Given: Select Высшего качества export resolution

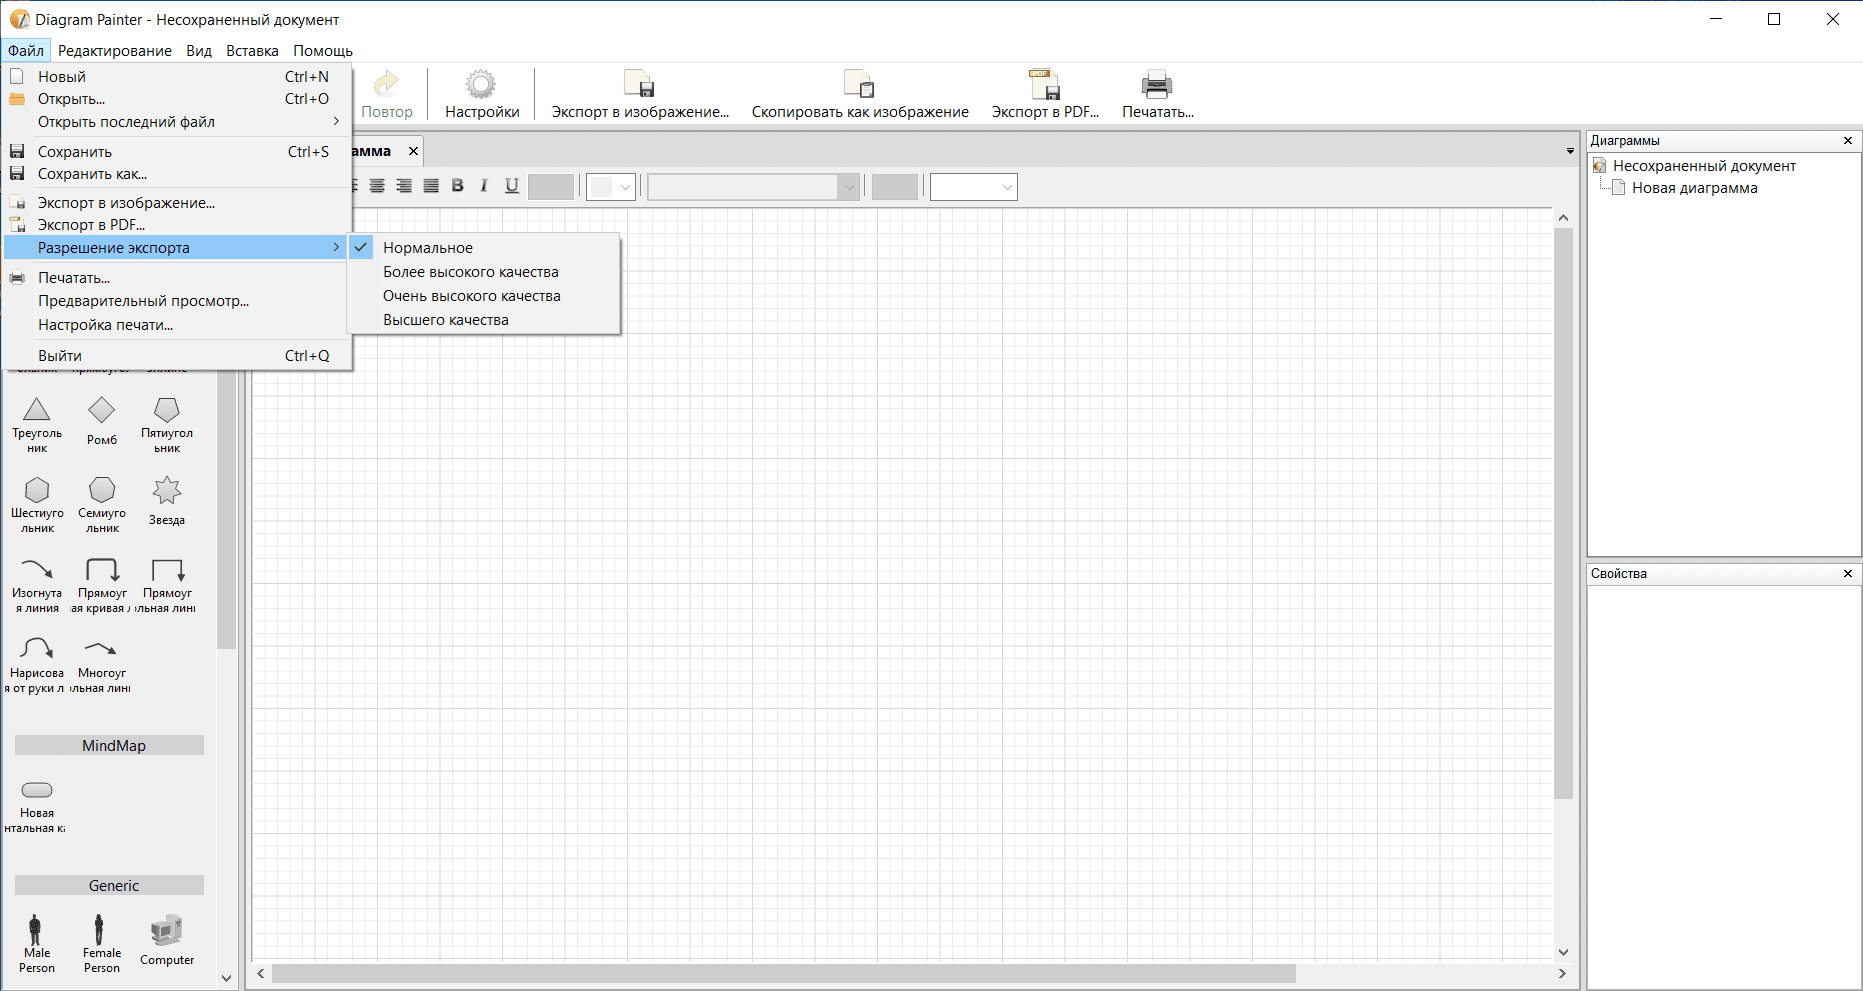Looking at the screenshot, I should 484,320.
